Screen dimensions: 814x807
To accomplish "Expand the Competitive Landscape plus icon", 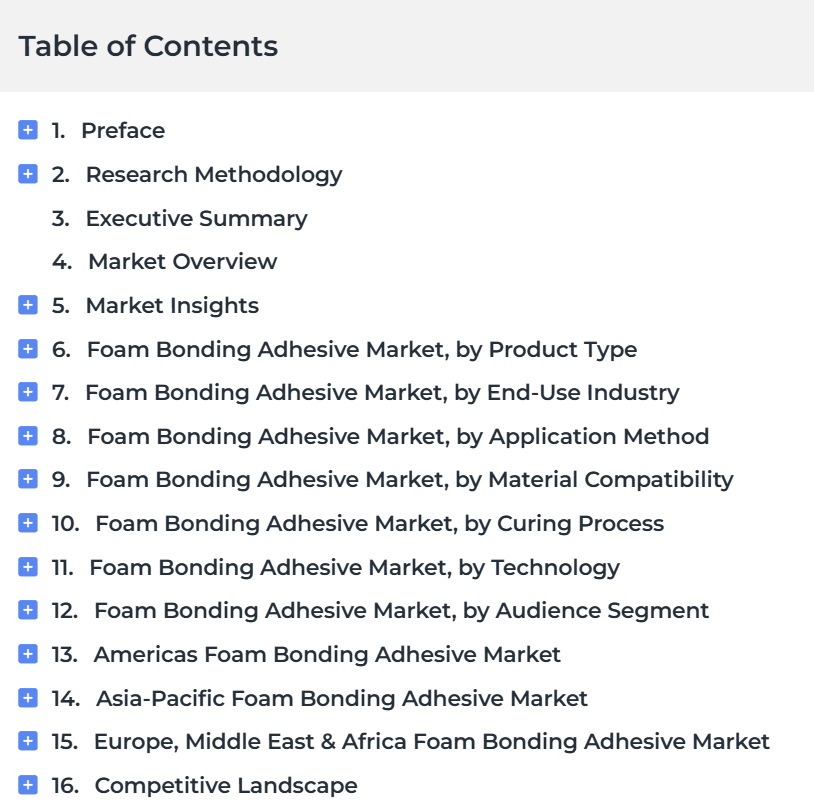I will click(x=28, y=785).
